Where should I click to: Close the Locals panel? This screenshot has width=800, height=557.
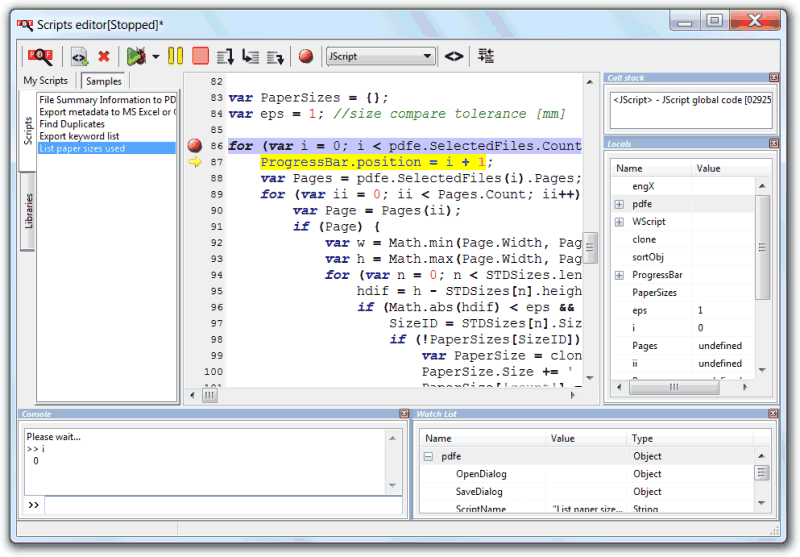pyautogui.click(x=773, y=144)
